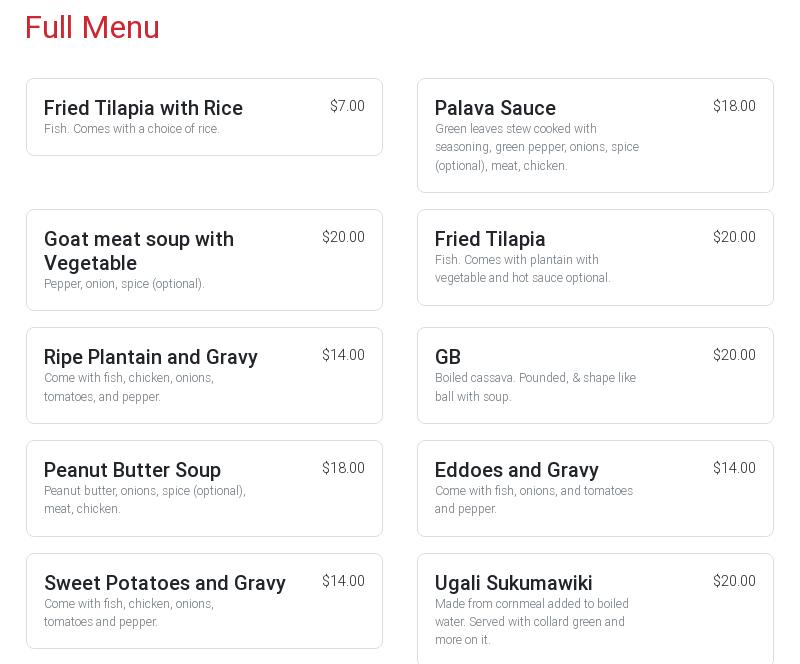The height and width of the screenshot is (664, 800).
Task: Click the Peanut Butter Soup ingredients description
Action: point(145,500)
